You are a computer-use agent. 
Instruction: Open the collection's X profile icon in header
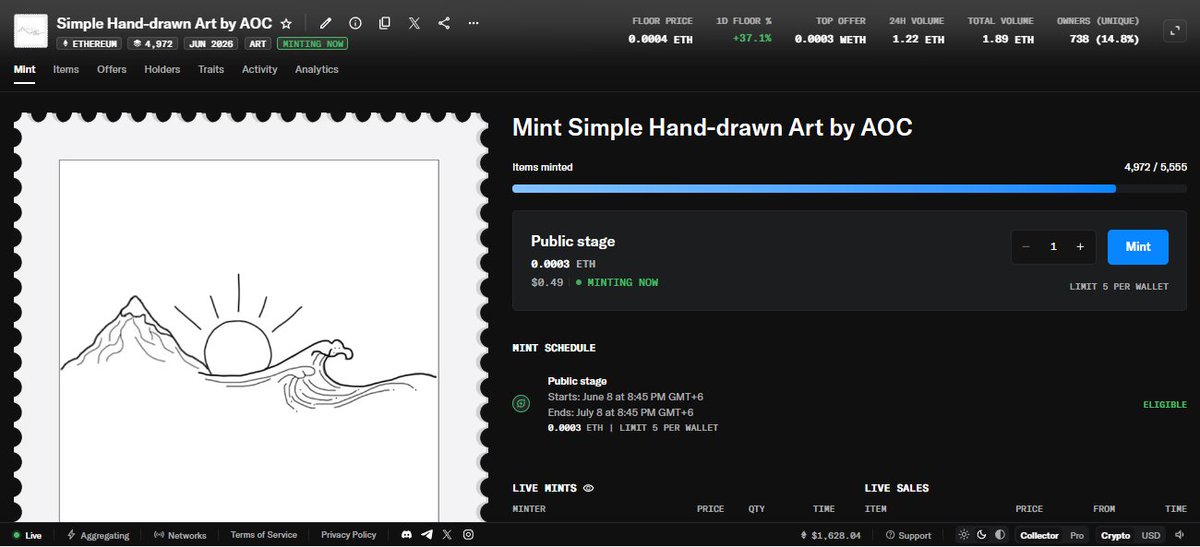414,23
